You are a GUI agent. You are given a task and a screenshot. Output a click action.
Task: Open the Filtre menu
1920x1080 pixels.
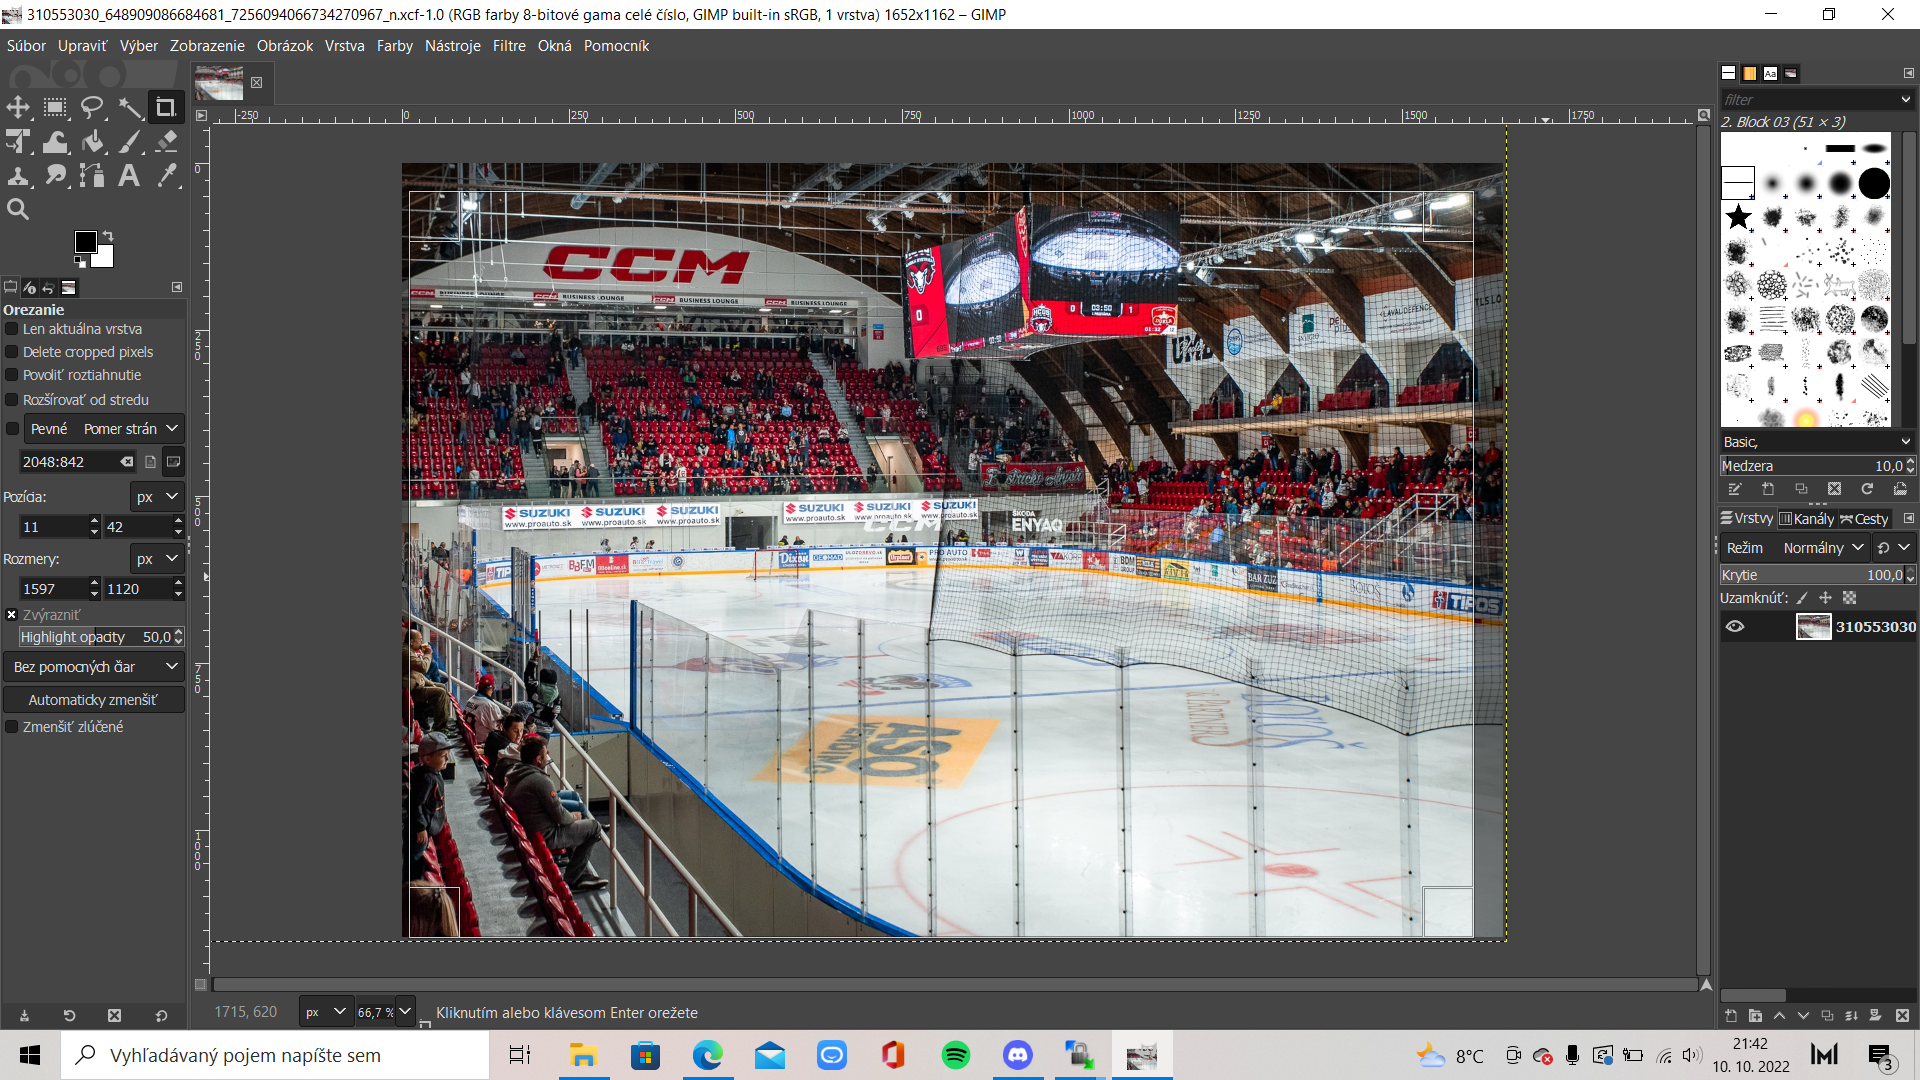click(509, 46)
